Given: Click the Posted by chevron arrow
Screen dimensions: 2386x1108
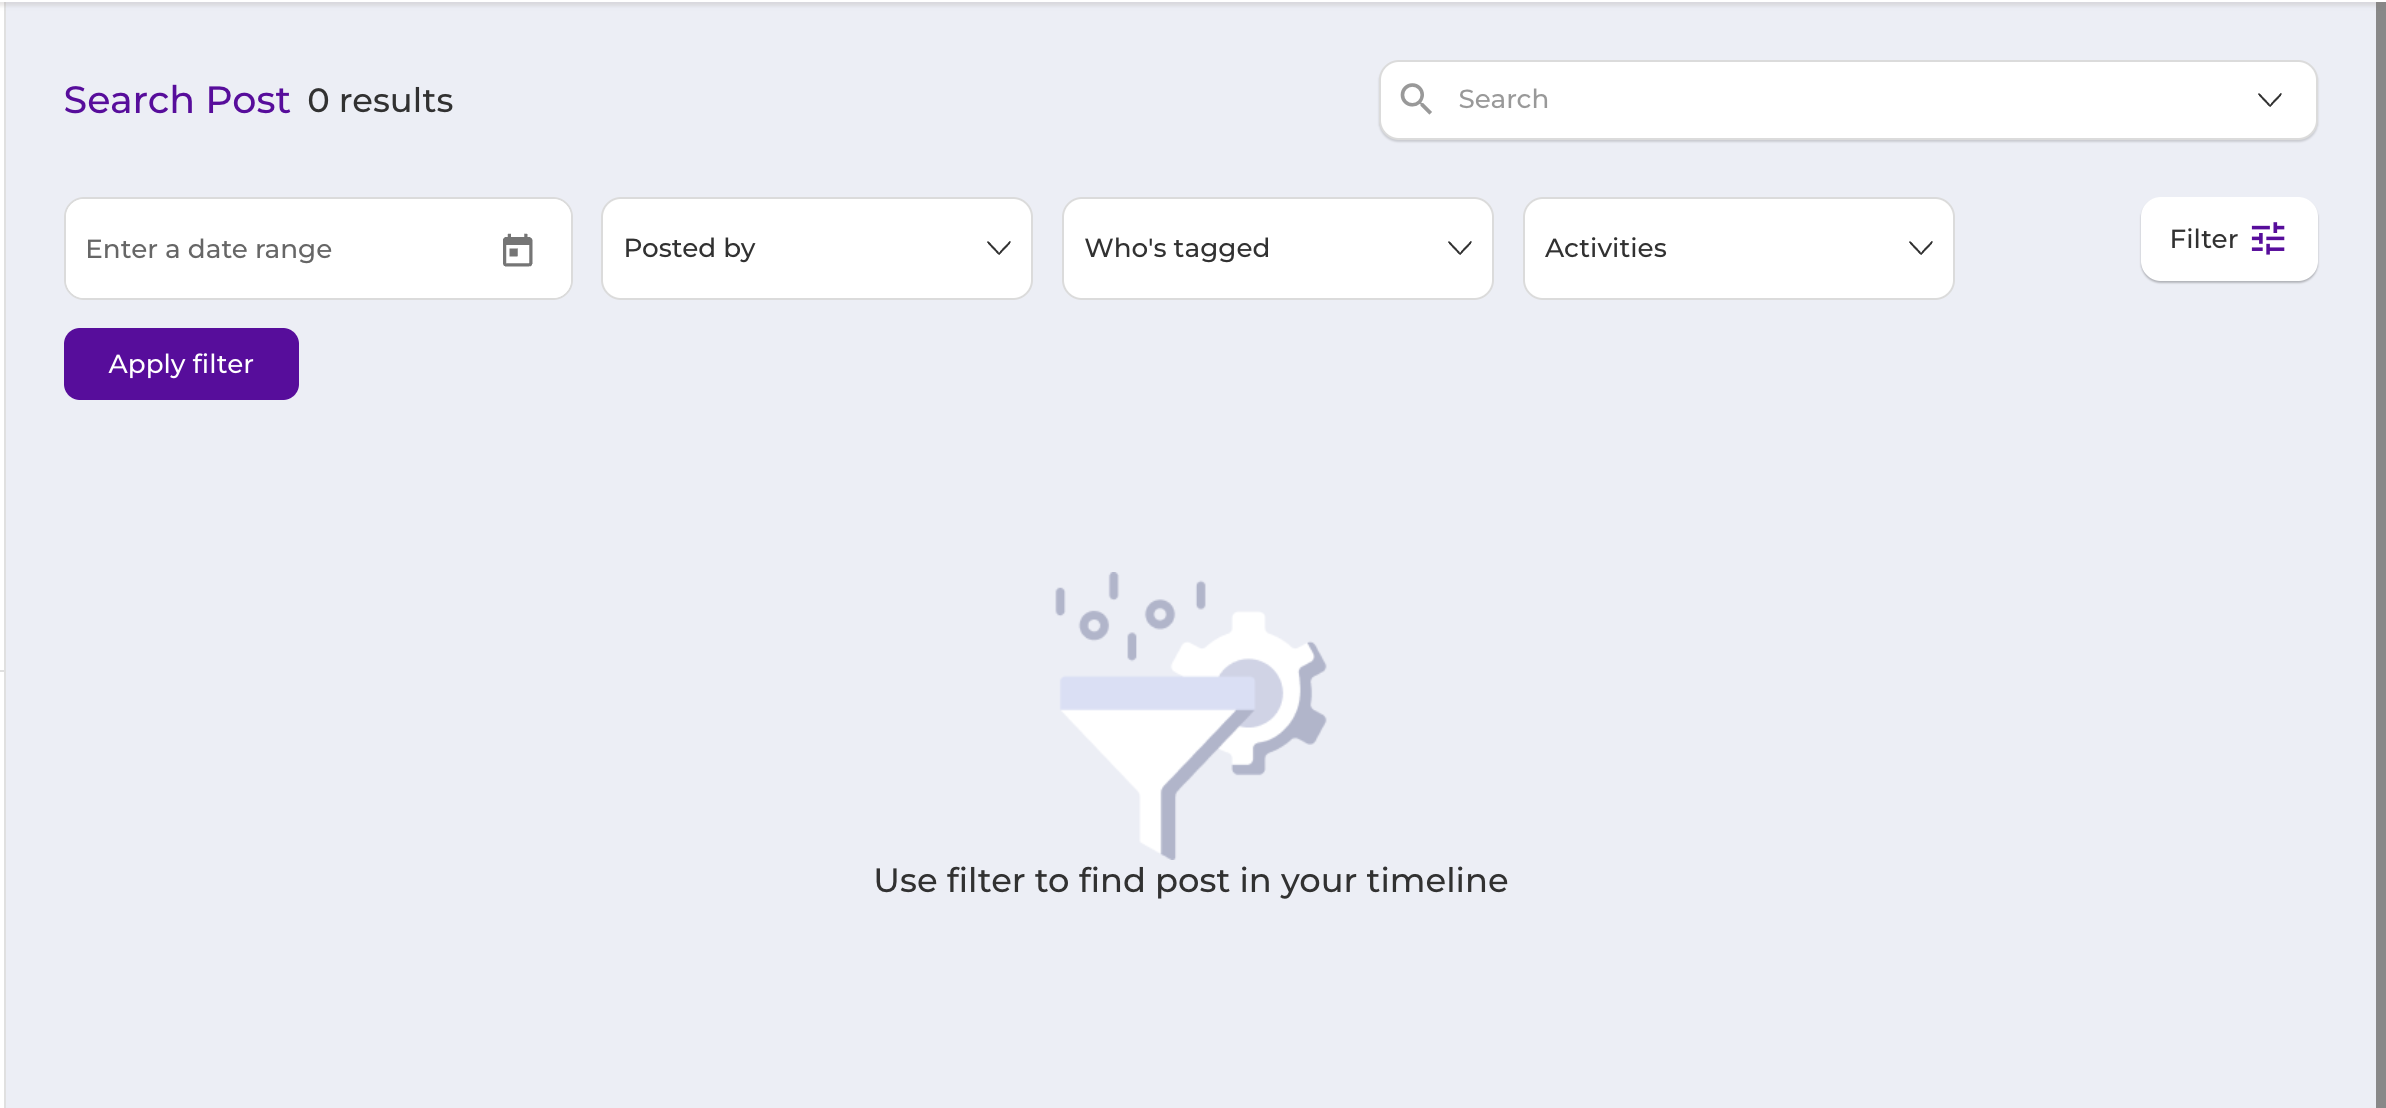Looking at the screenshot, I should click(999, 248).
